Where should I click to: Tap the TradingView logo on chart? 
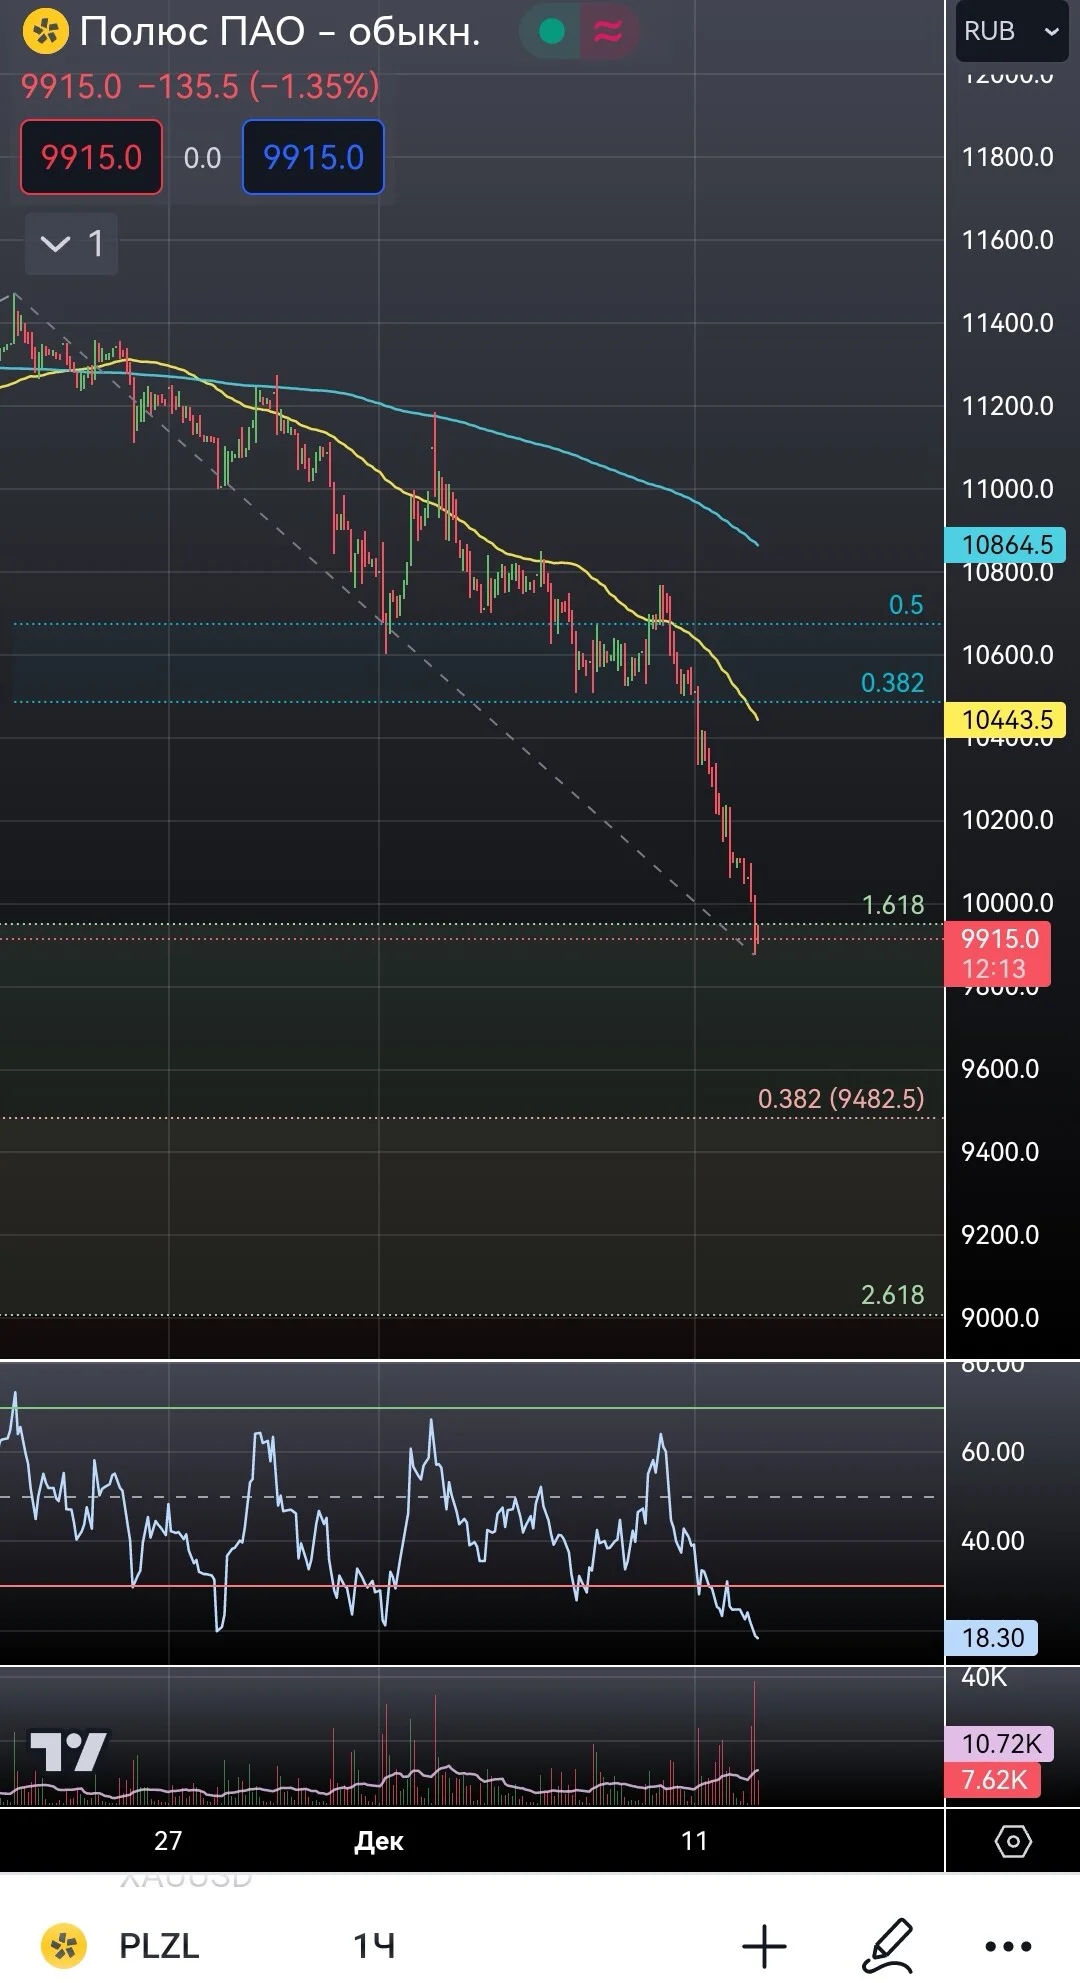coord(68,1752)
